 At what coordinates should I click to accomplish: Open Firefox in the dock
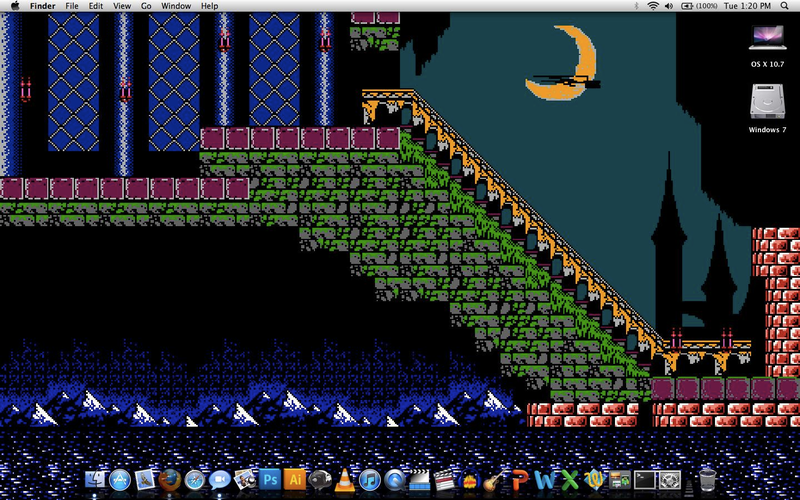tap(170, 480)
